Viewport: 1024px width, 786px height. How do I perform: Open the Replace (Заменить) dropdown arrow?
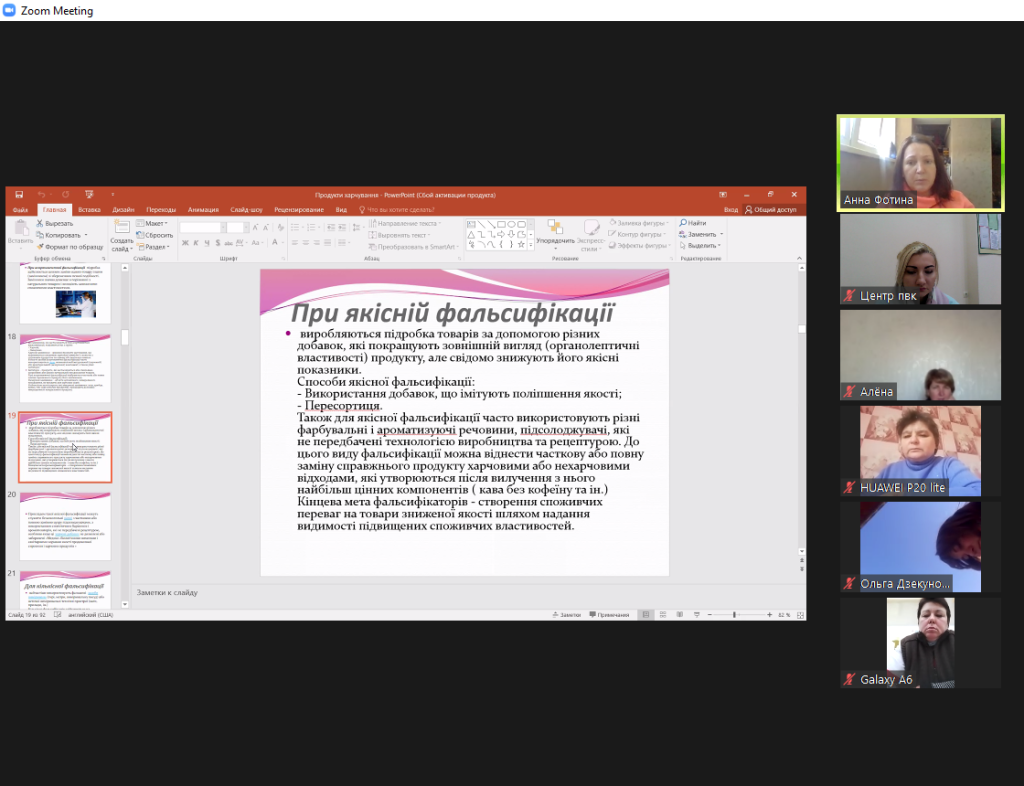coord(721,234)
